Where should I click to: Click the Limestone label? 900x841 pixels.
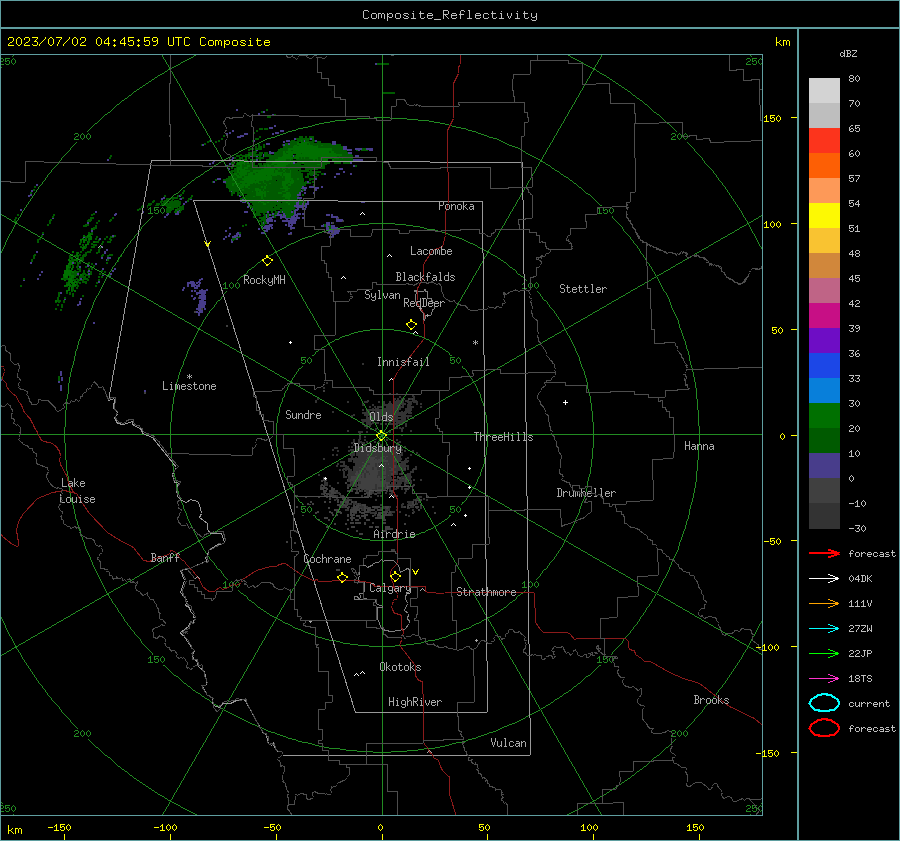[x=189, y=386]
